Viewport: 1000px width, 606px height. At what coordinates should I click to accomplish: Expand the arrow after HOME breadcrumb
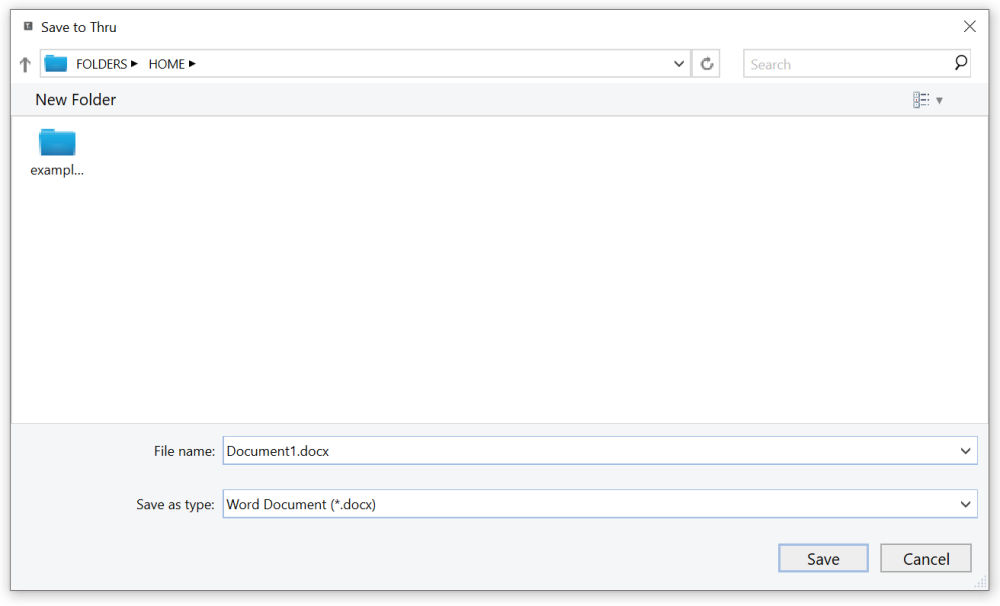click(x=192, y=64)
